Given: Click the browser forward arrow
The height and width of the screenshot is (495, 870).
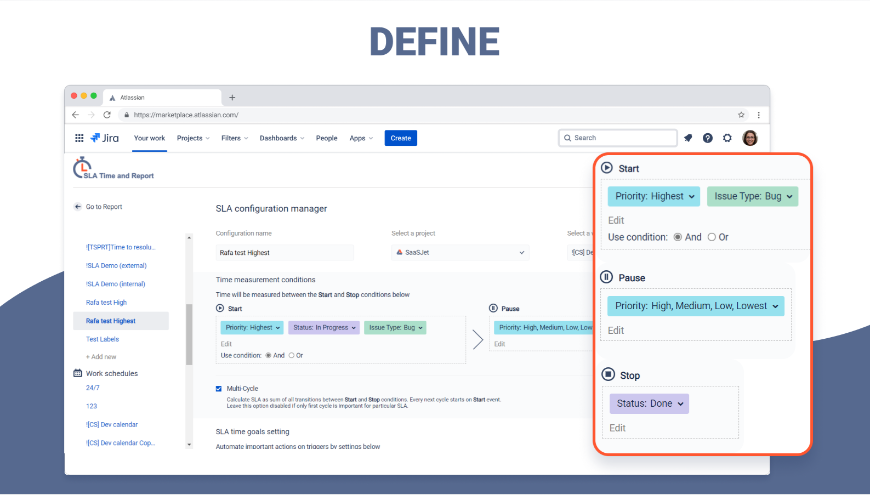Looking at the screenshot, I should point(91,115).
